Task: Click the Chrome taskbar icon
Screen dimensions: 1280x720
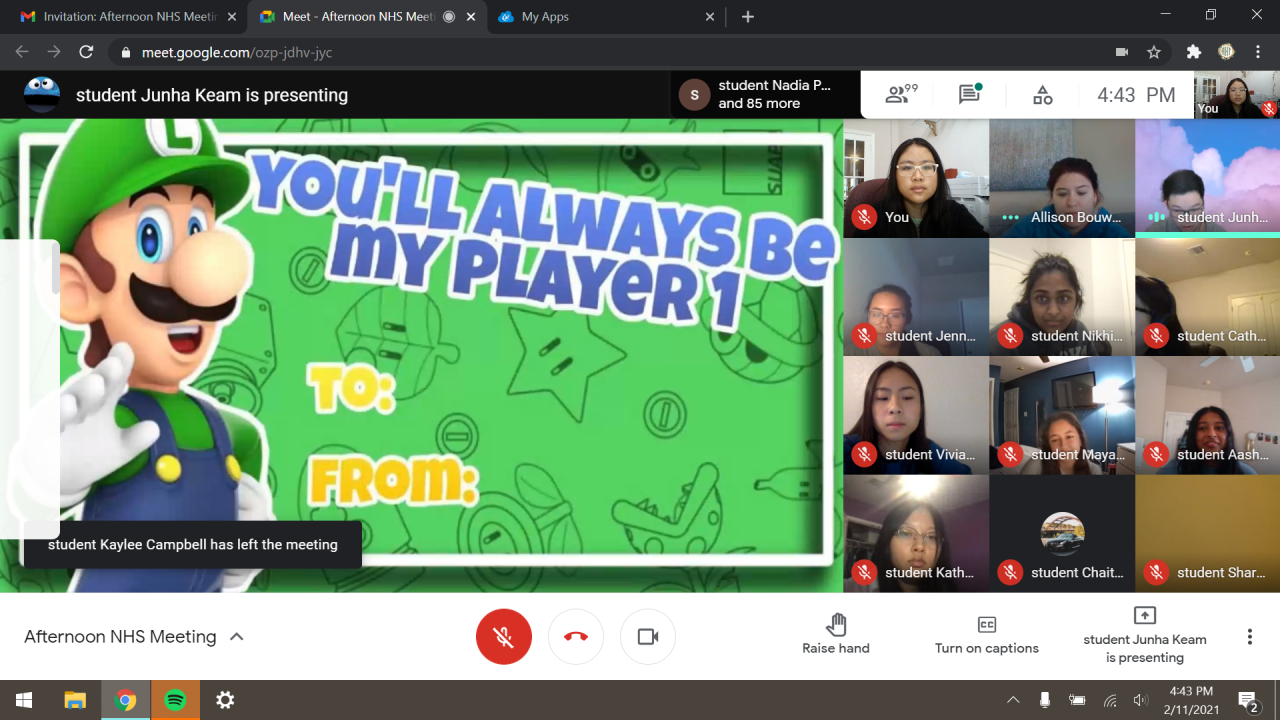Action: (125, 700)
